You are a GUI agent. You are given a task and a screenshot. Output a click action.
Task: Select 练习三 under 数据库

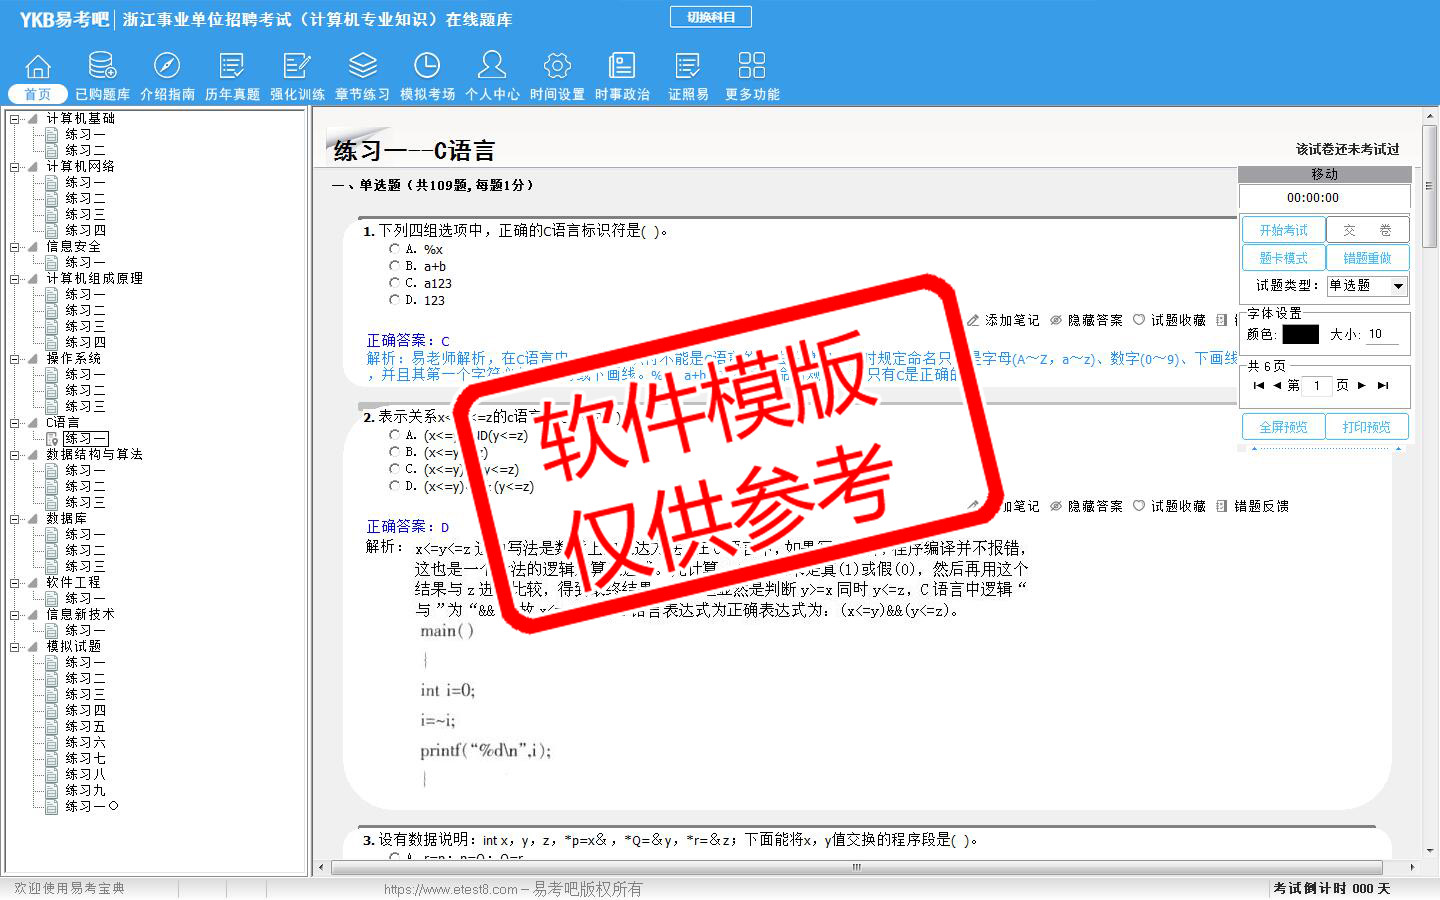85,567
